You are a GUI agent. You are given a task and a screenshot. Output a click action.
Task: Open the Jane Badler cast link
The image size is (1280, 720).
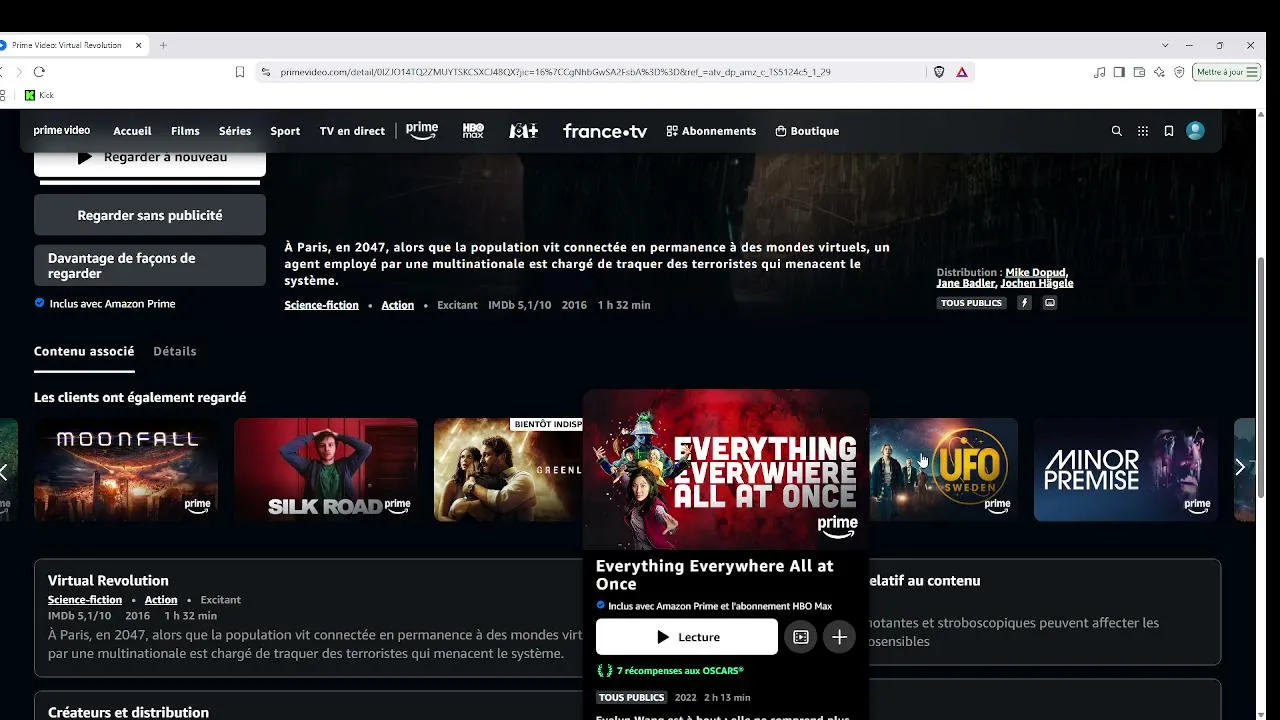tap(966, 283)
